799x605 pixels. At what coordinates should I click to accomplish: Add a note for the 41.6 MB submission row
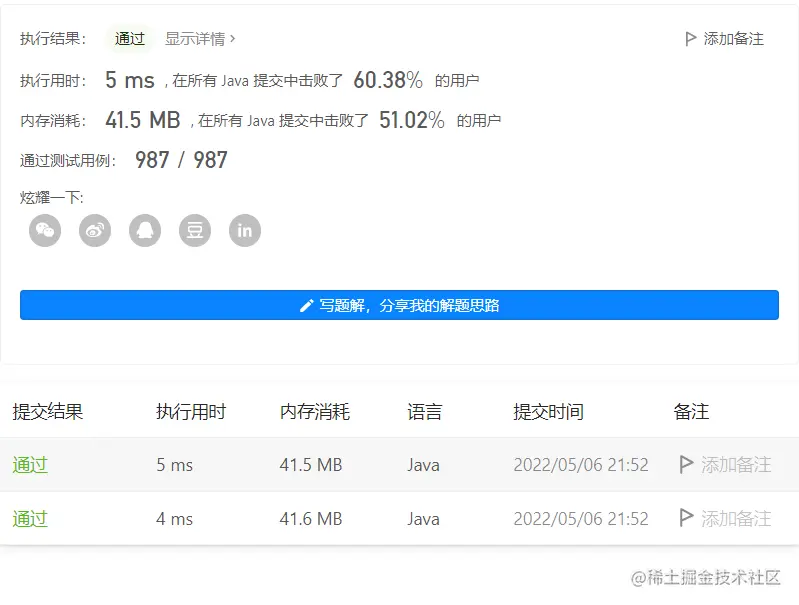point(726,518)
